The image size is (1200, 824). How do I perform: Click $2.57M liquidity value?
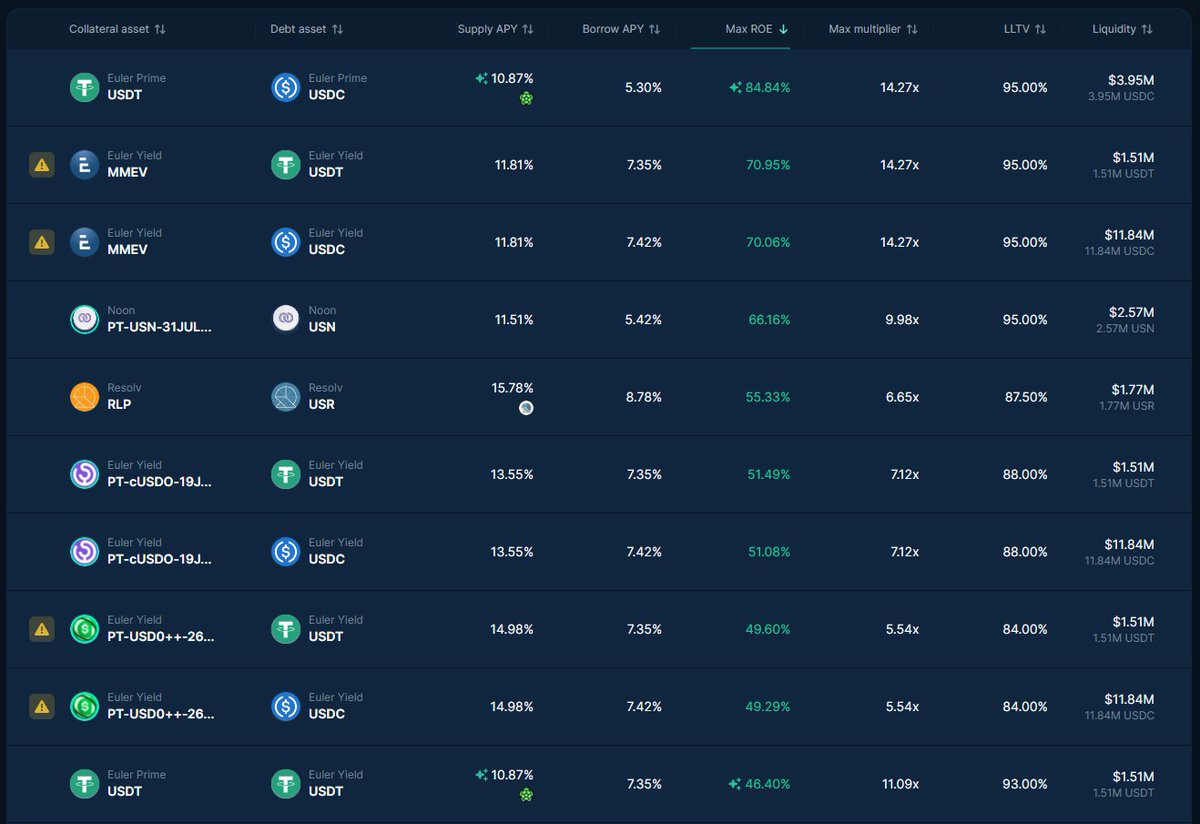(1131, 312)
